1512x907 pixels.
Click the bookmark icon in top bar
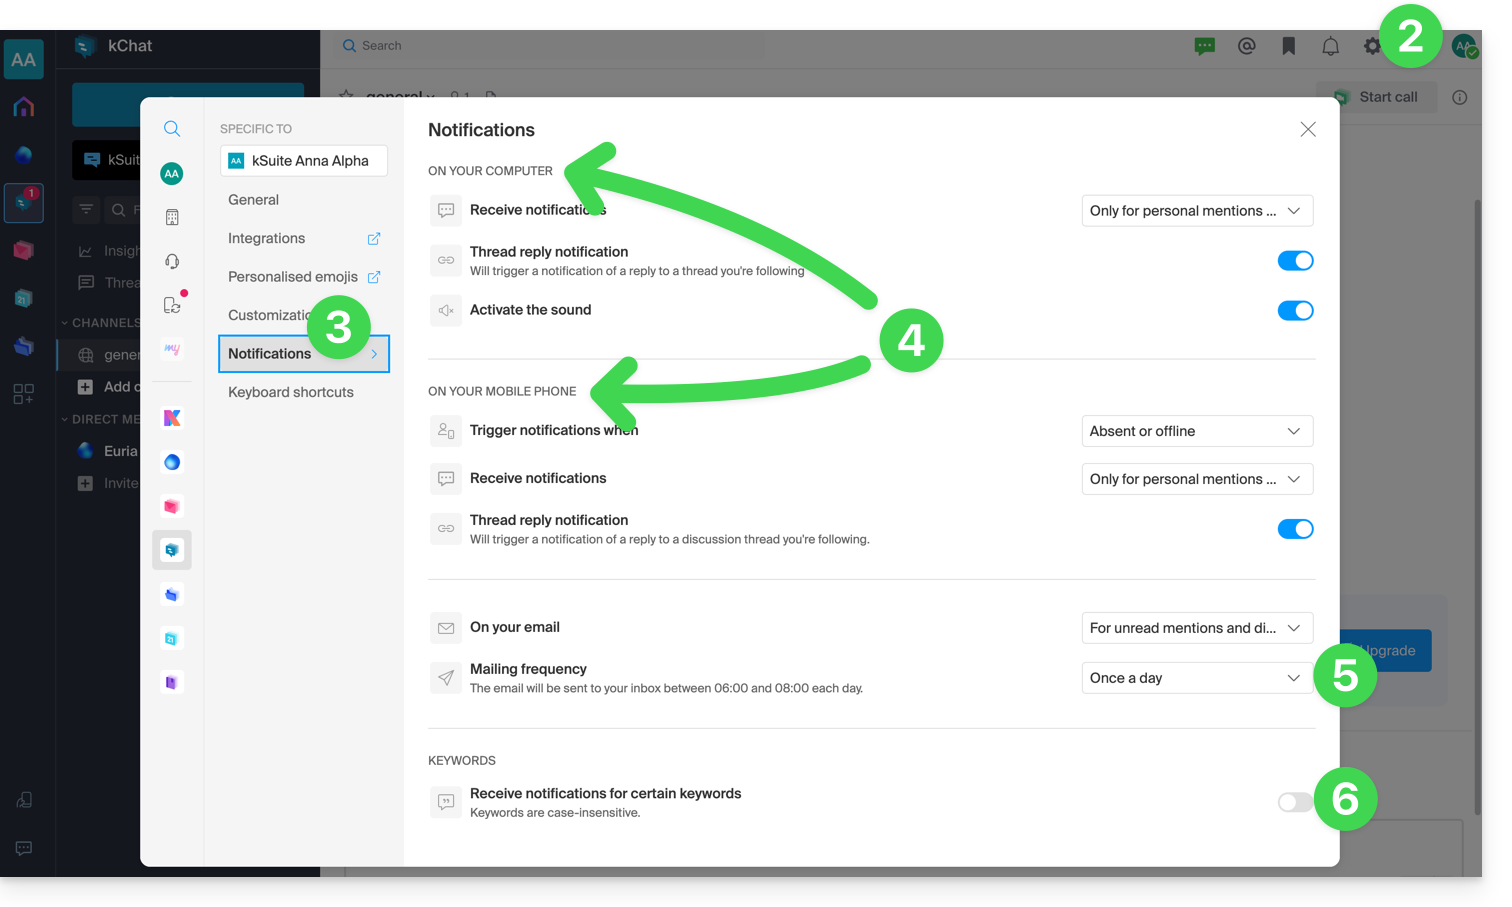click(x=1288, y=46)
